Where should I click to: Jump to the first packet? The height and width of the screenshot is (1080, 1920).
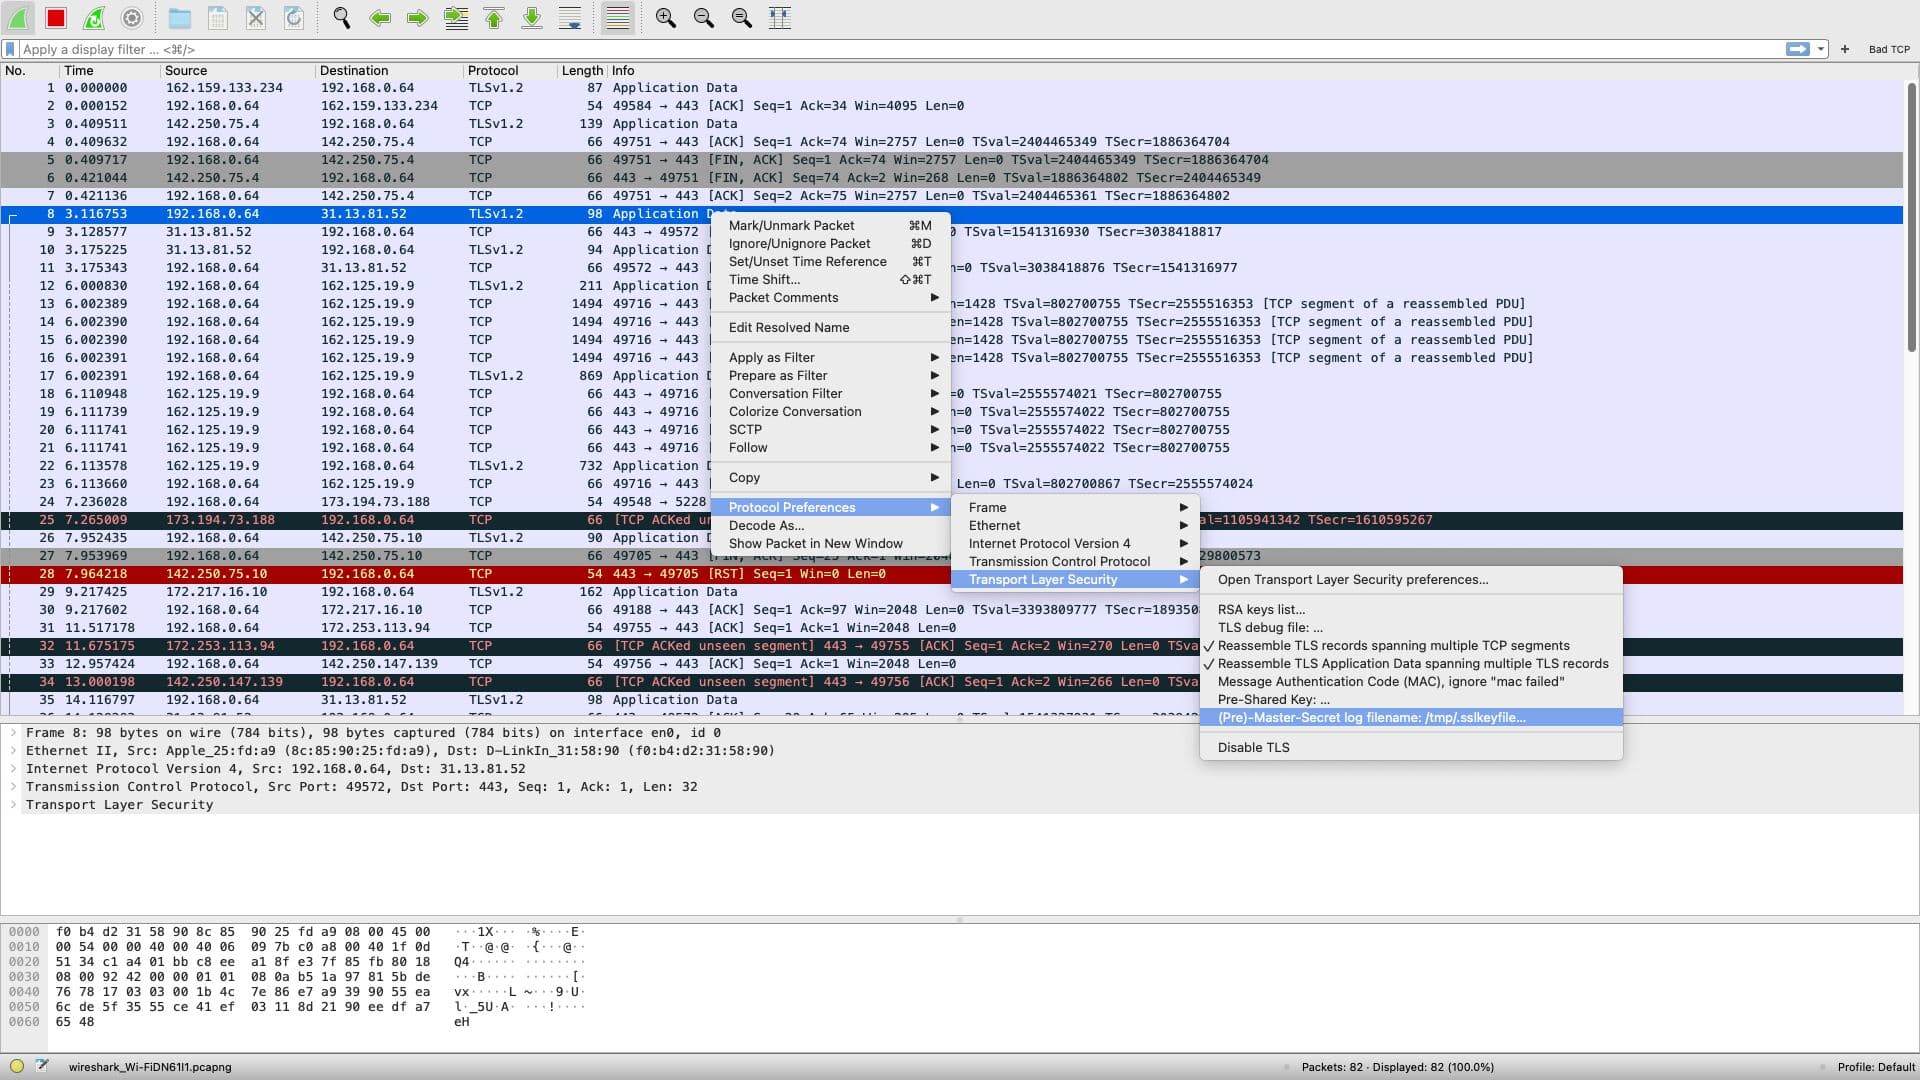pos(494,18)
